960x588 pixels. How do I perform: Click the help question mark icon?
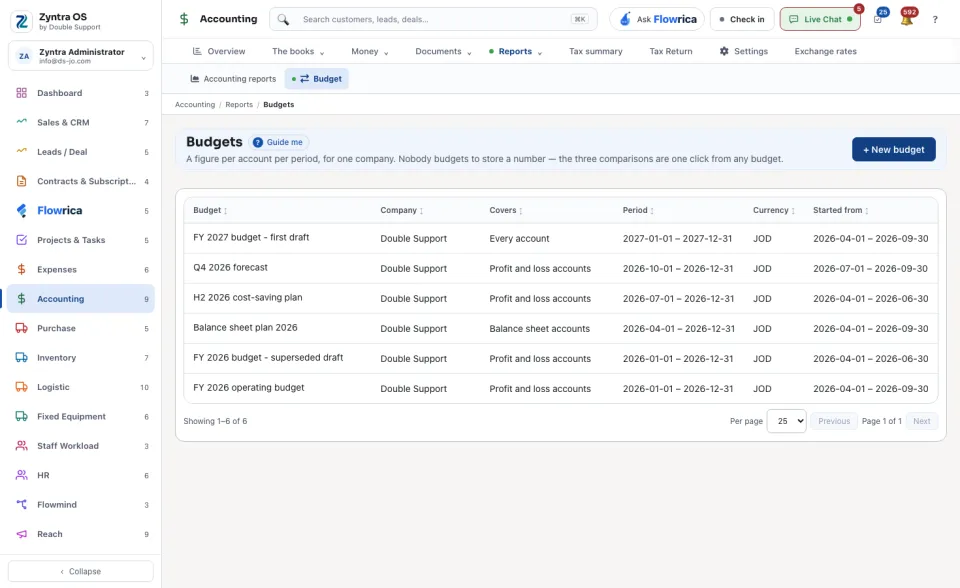point(935,20)
